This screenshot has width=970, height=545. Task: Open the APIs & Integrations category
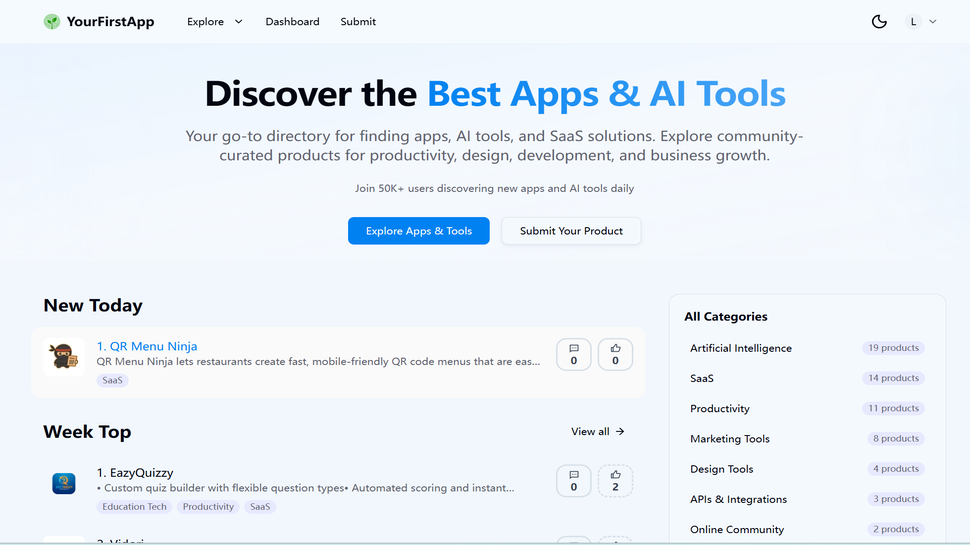739,499
